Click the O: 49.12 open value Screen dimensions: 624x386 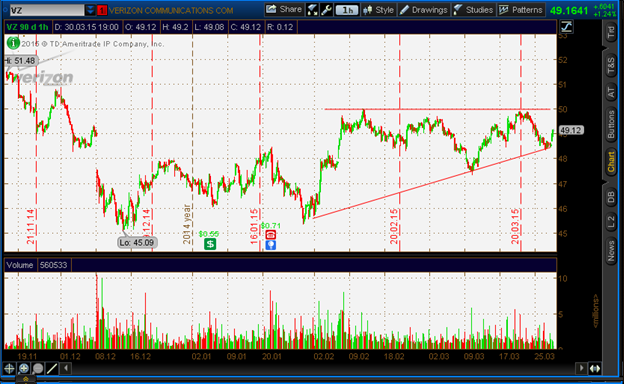pos(140,27)
